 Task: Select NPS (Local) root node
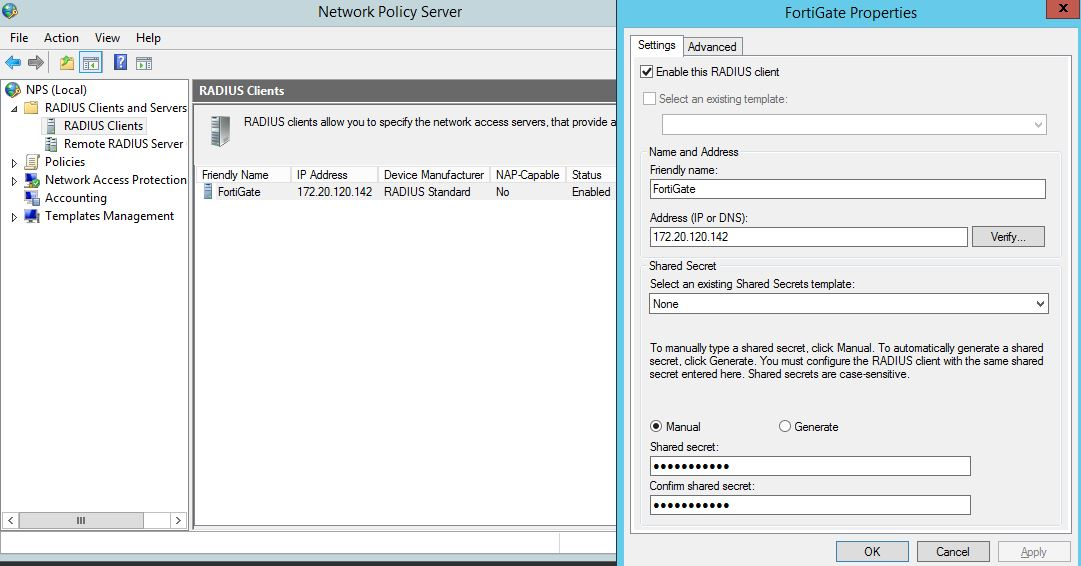(x=56, y=90)
